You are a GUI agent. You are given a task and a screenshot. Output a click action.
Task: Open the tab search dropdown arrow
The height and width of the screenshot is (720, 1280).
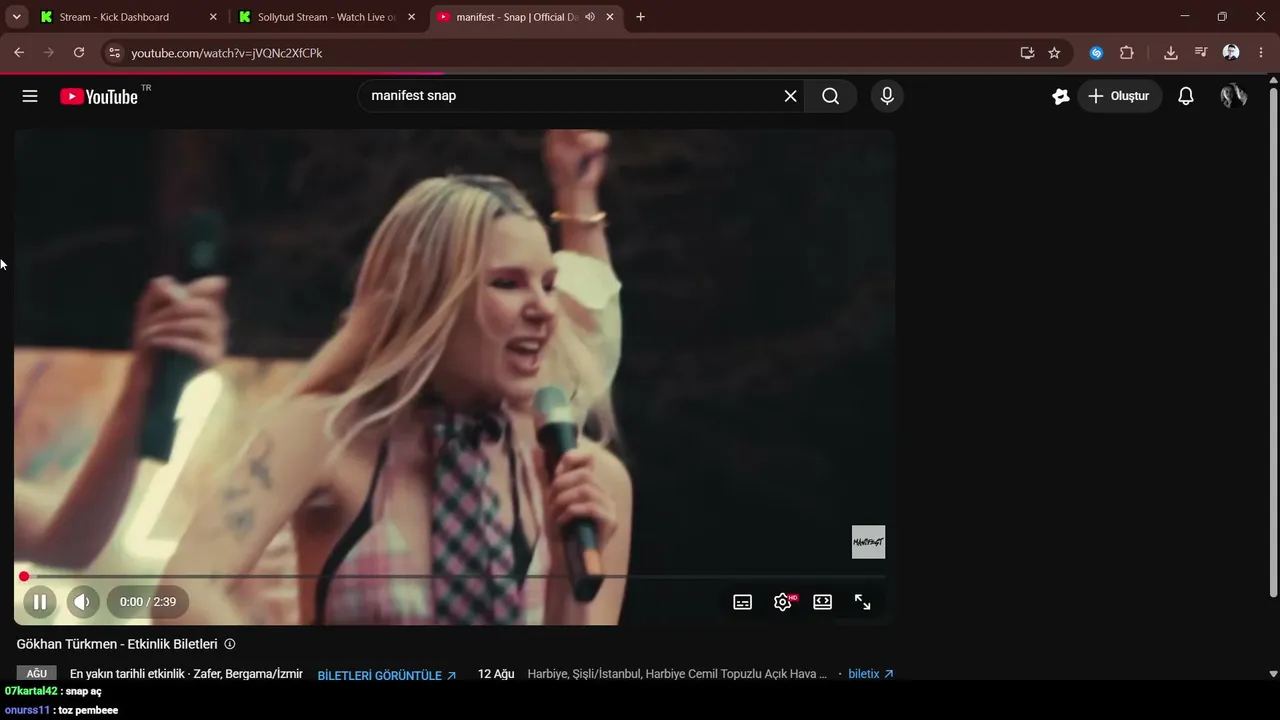click(16, 17)
